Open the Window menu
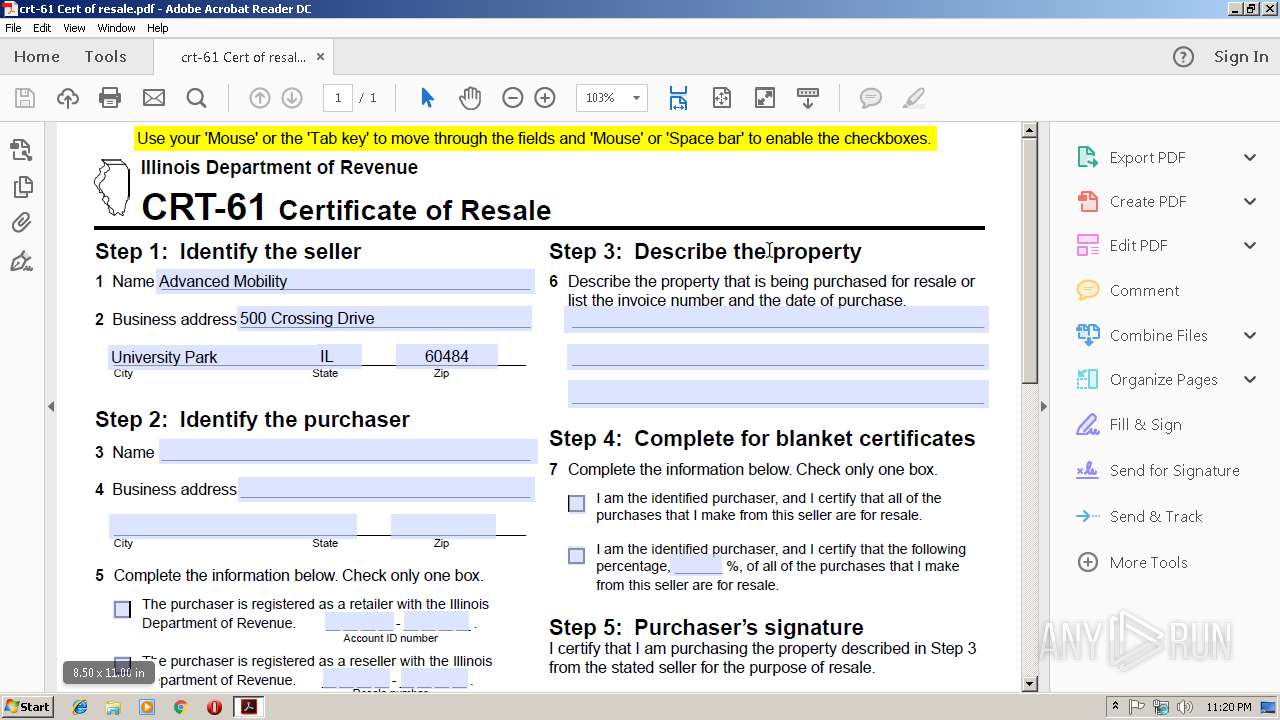Image resolution: width=1280 pixels, height=720 pixels. coord(116,28)
